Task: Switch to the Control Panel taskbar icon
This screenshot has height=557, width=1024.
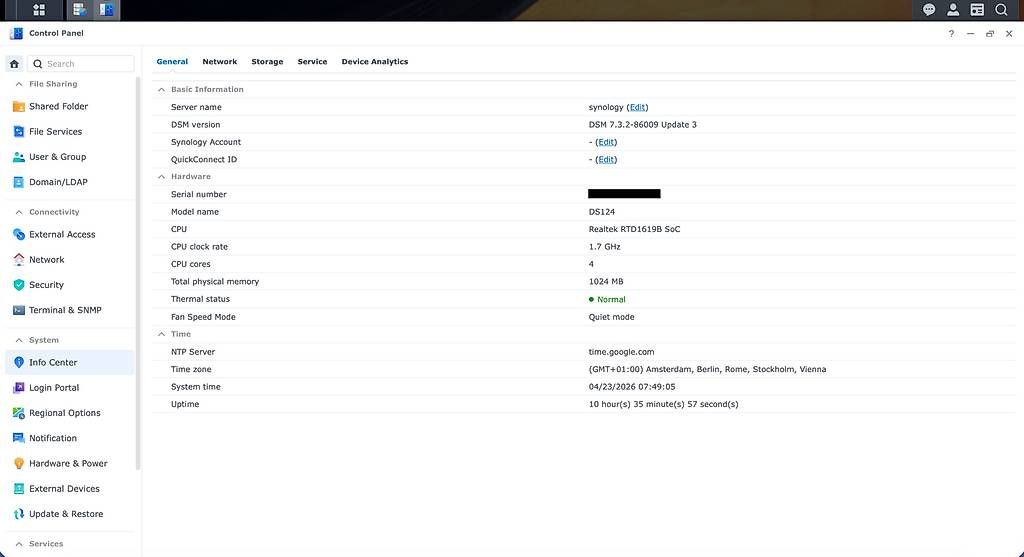Action: click(x=106, y=10)
